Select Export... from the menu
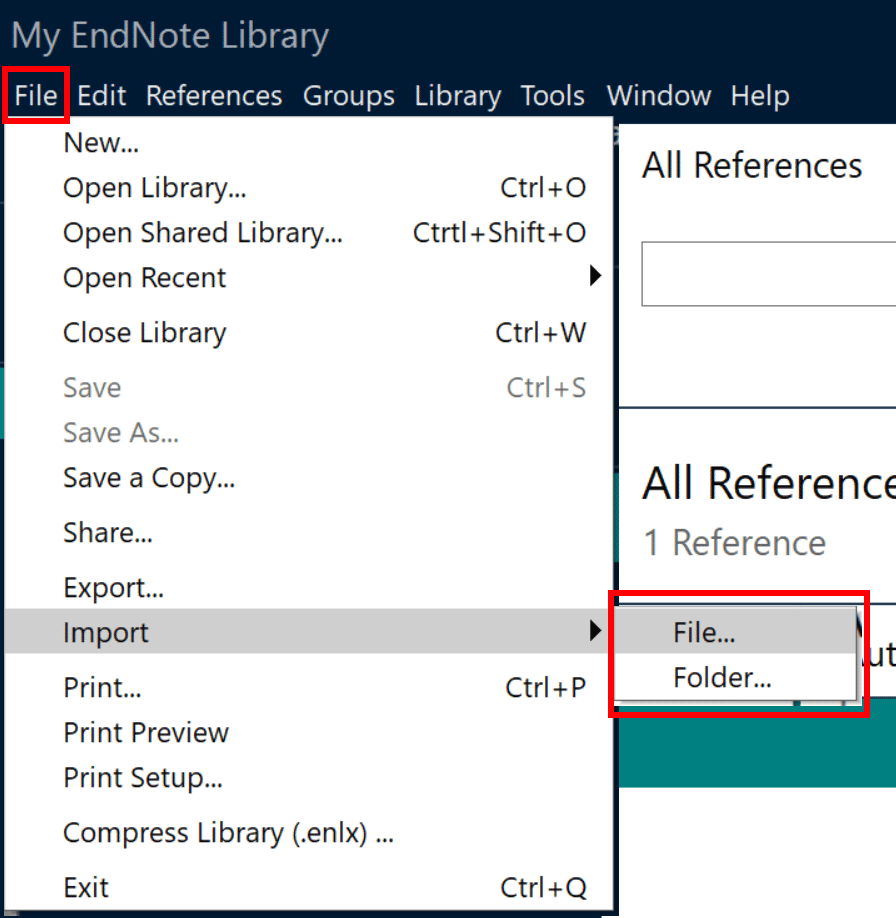 113,588
